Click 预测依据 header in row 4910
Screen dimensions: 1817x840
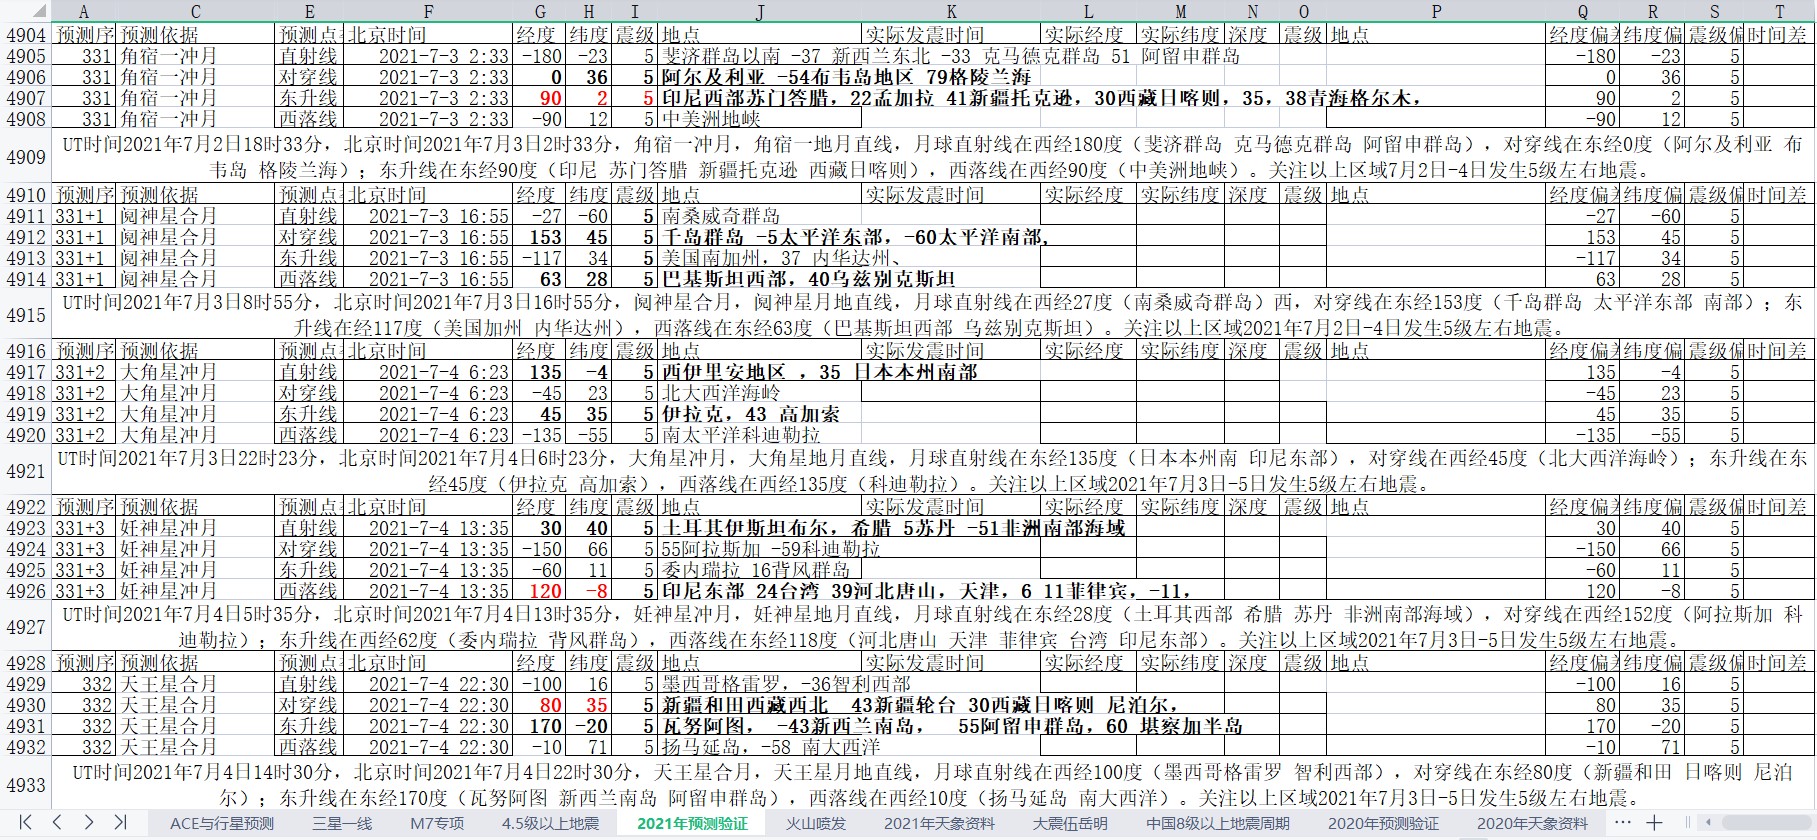coord(195,195)
